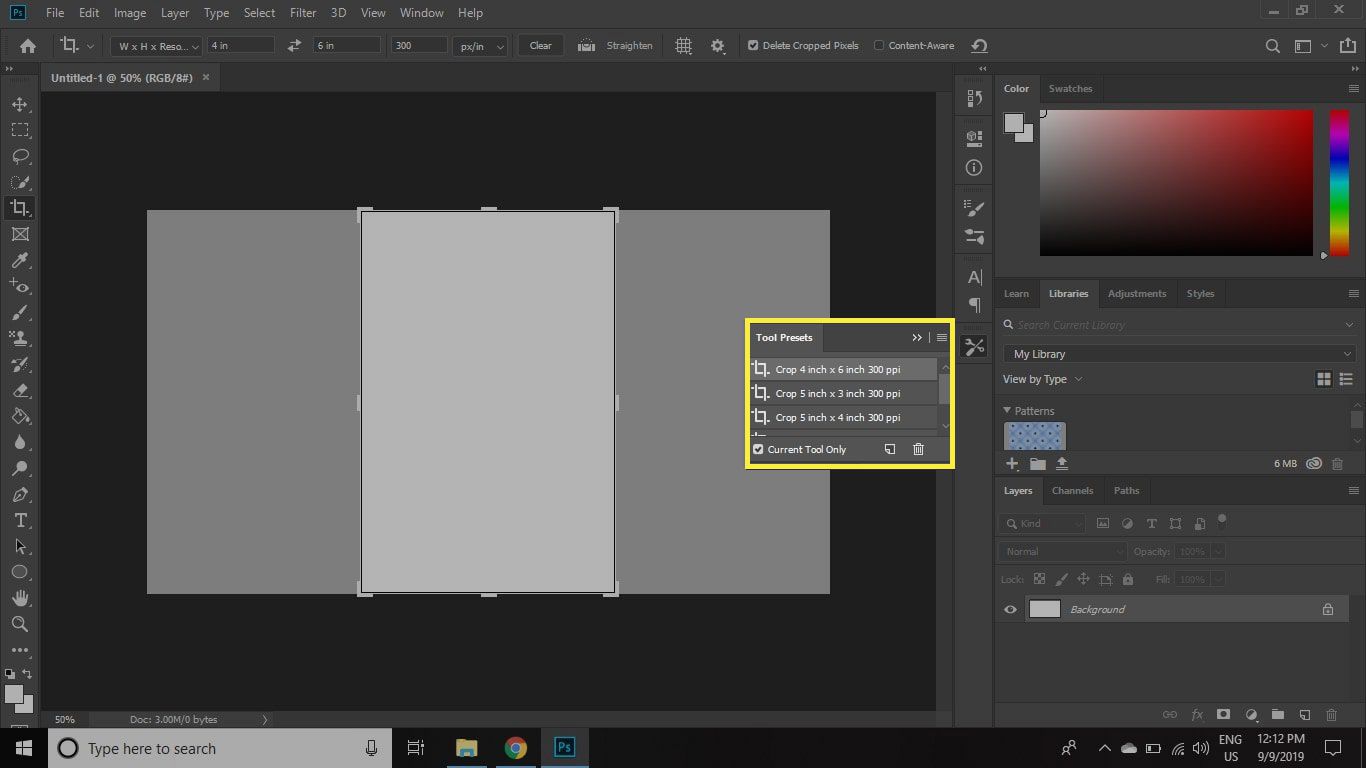Open crop tool preset picker arrow
The height and width of the screenshot is (768, 1366).
pos(91,46)
